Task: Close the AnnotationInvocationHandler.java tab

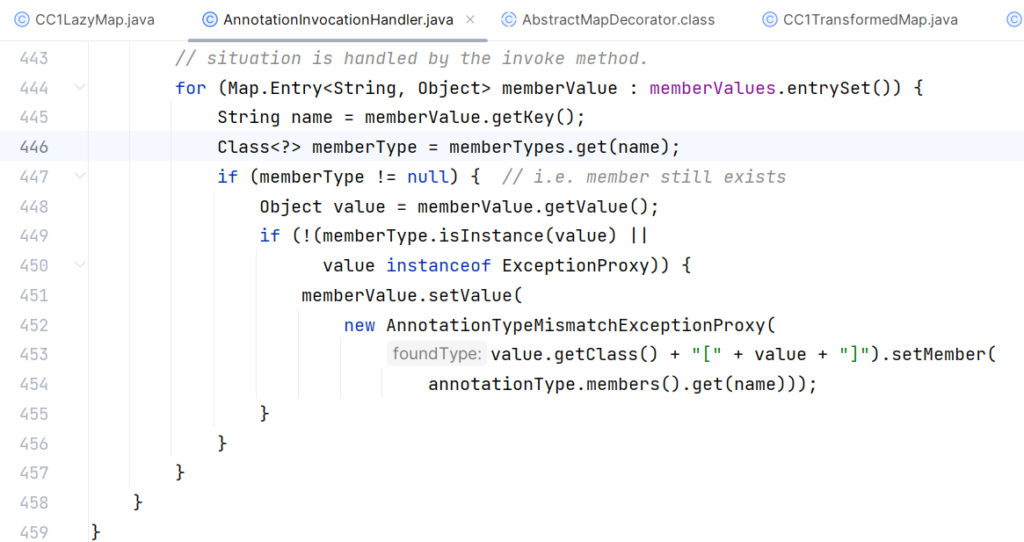Action: tap(470, 19)
